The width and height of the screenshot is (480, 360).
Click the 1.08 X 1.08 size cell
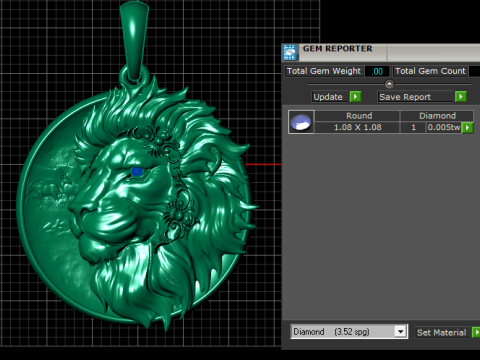pyautogui.click(x=357, y=127)
